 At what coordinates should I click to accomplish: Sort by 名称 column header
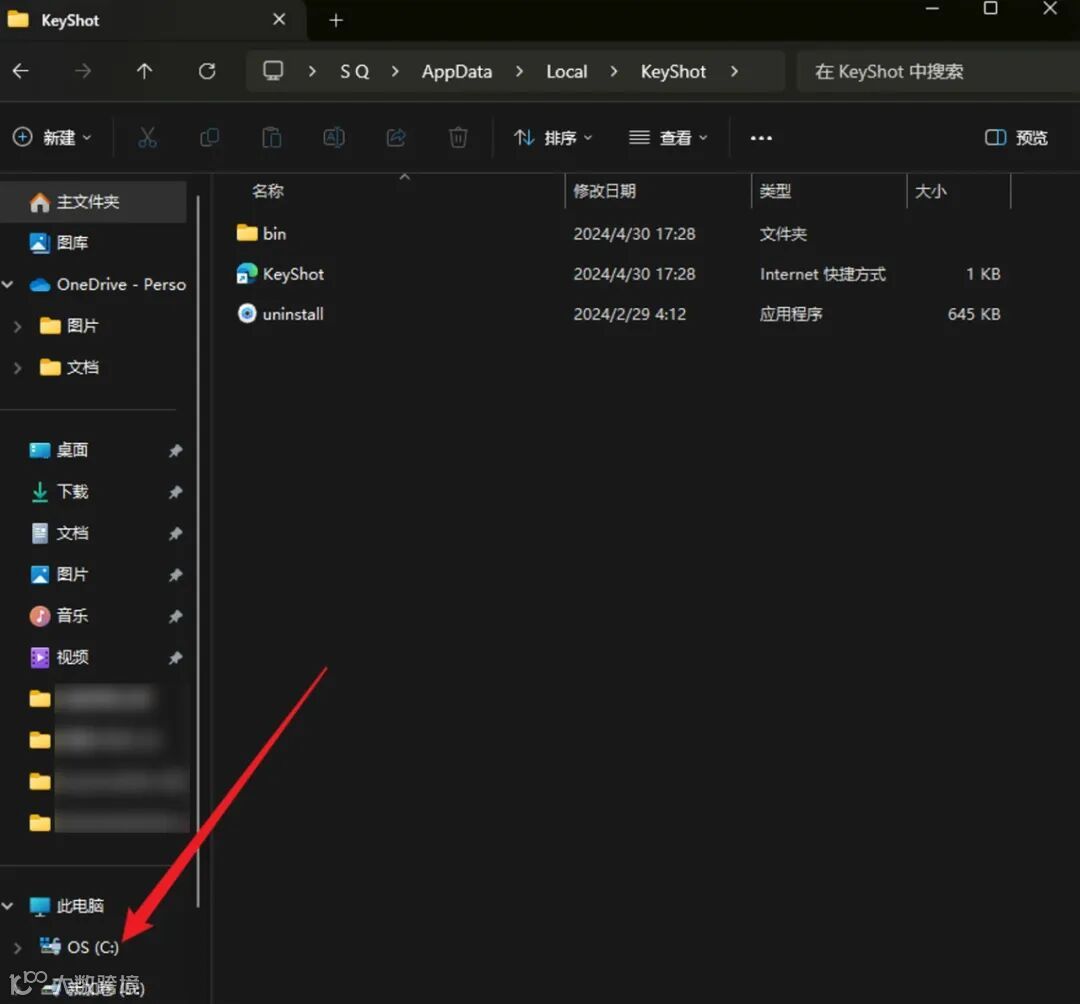(x=268, y=191)
